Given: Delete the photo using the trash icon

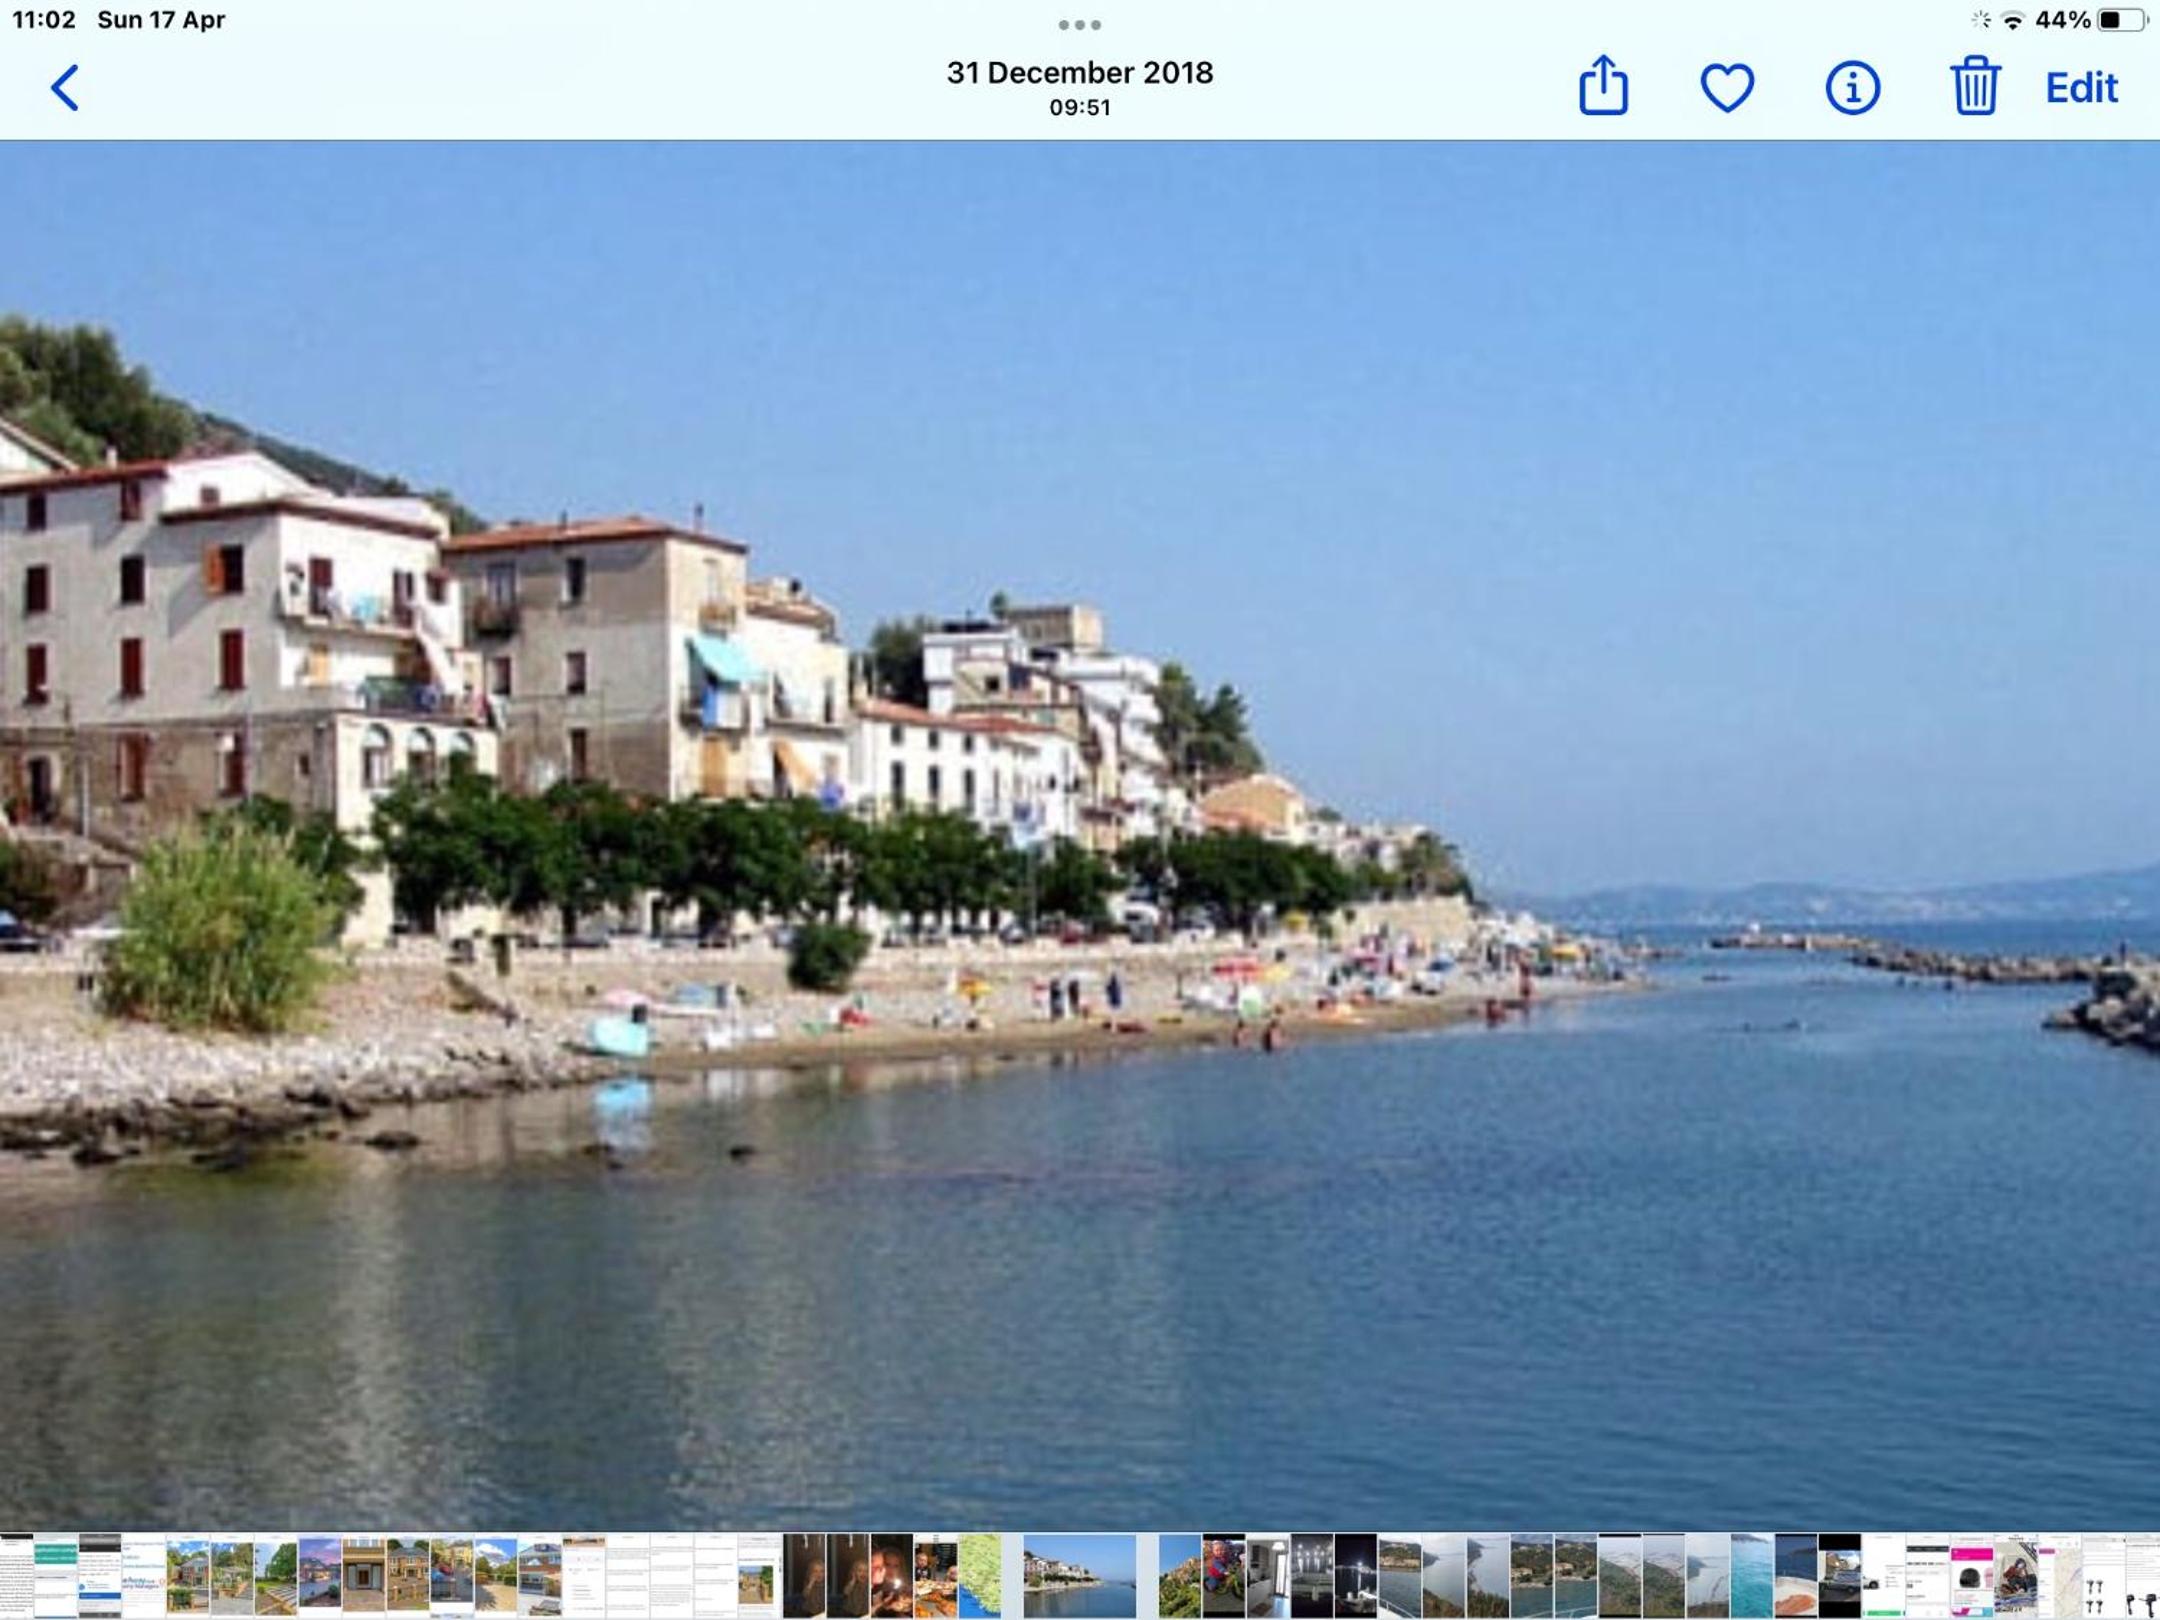Looking at the screenshot, I should [1975, 86].
